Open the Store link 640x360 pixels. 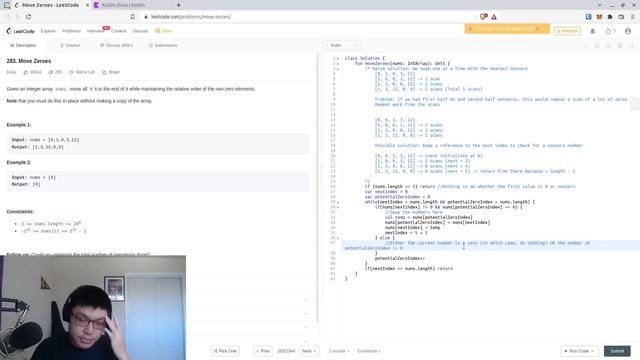pos(164,31)
